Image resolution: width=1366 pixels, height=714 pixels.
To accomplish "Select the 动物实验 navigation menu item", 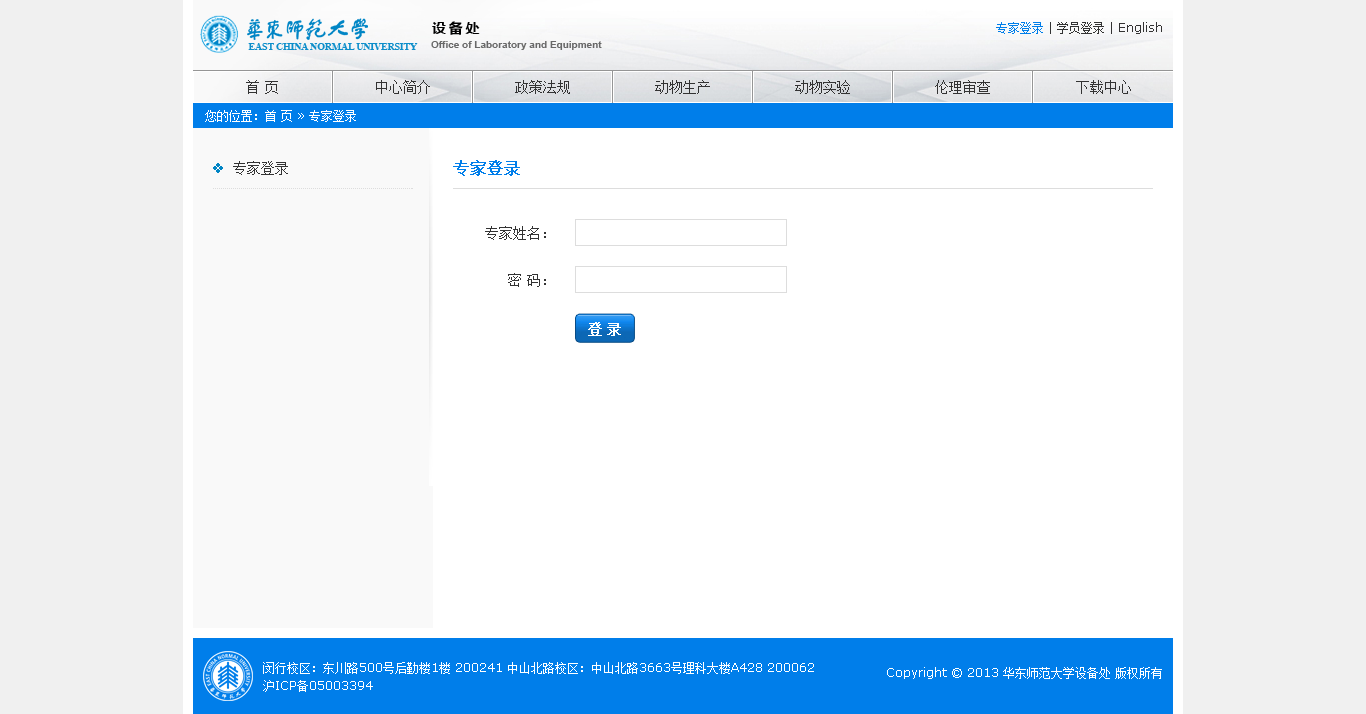I will pyautogui.click(x=822, y=87).
